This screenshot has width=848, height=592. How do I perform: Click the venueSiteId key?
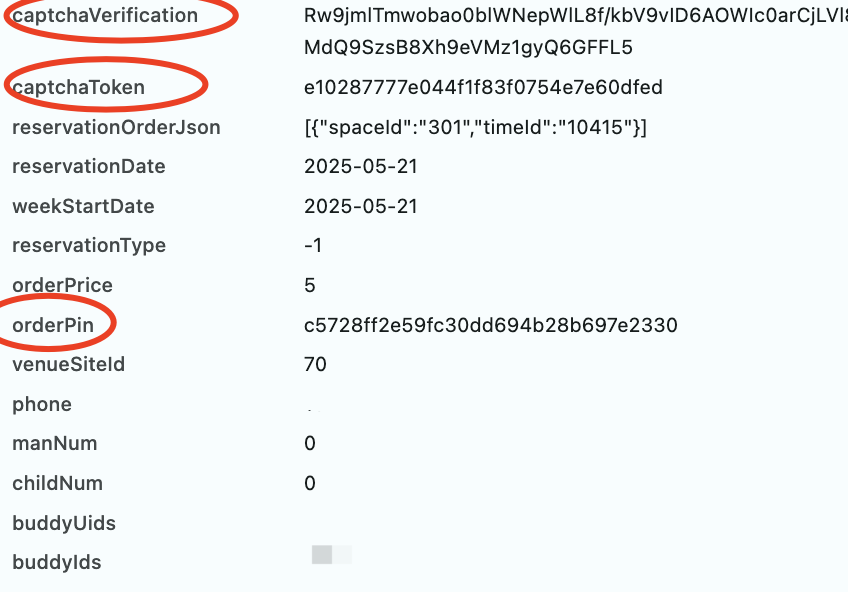click(68, 364)
